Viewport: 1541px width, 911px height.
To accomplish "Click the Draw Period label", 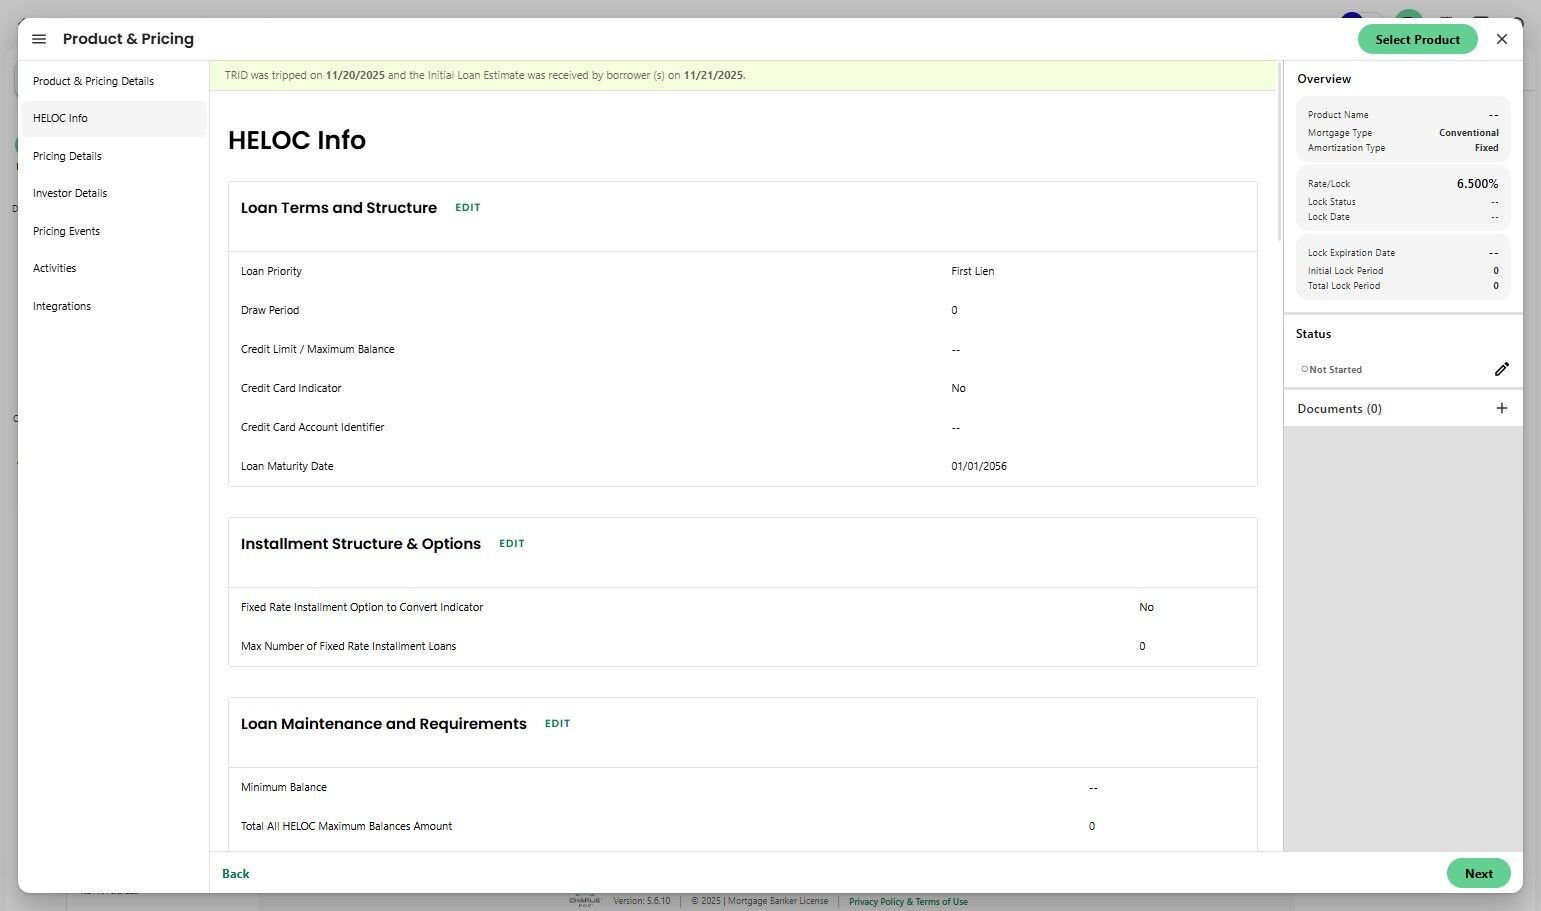I will coord(270,310).
